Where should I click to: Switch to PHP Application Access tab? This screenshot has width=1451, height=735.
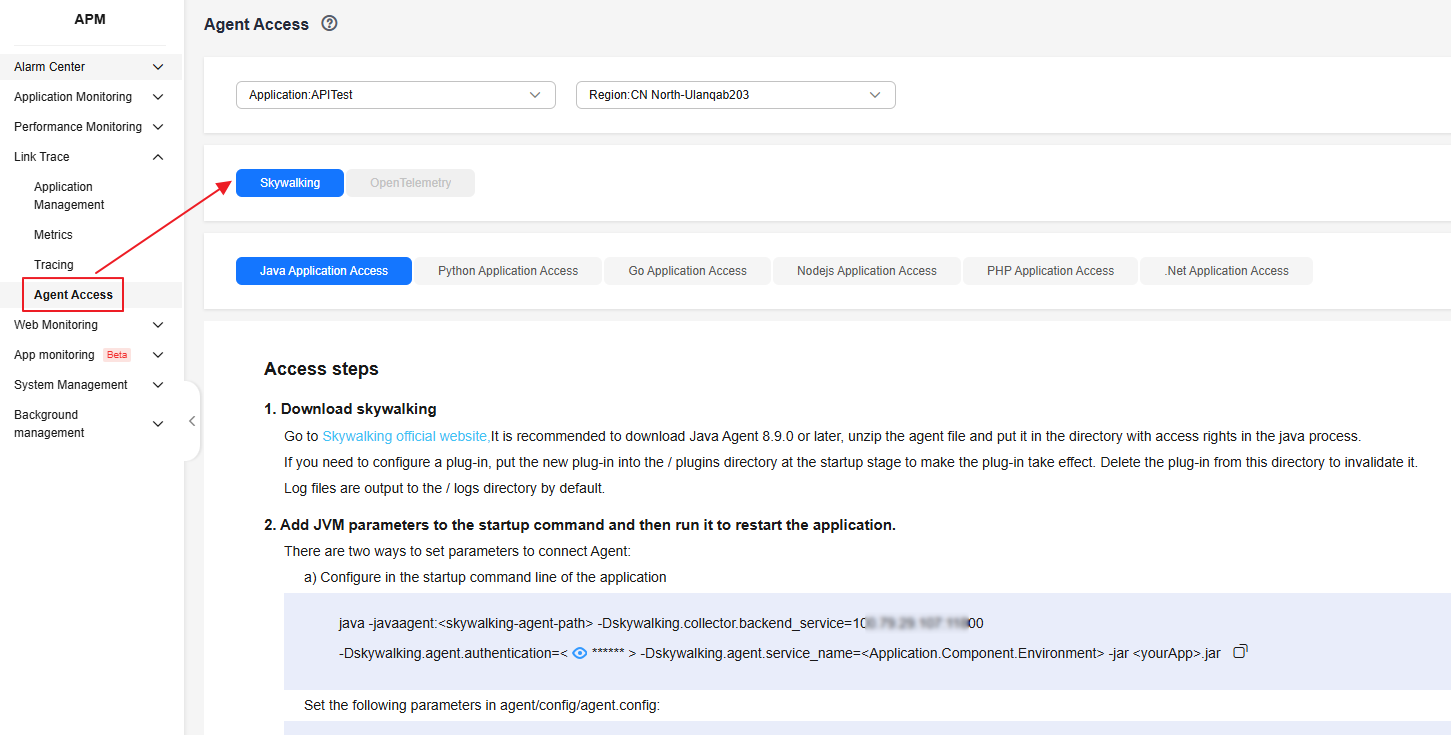[x=1050, y=271]
